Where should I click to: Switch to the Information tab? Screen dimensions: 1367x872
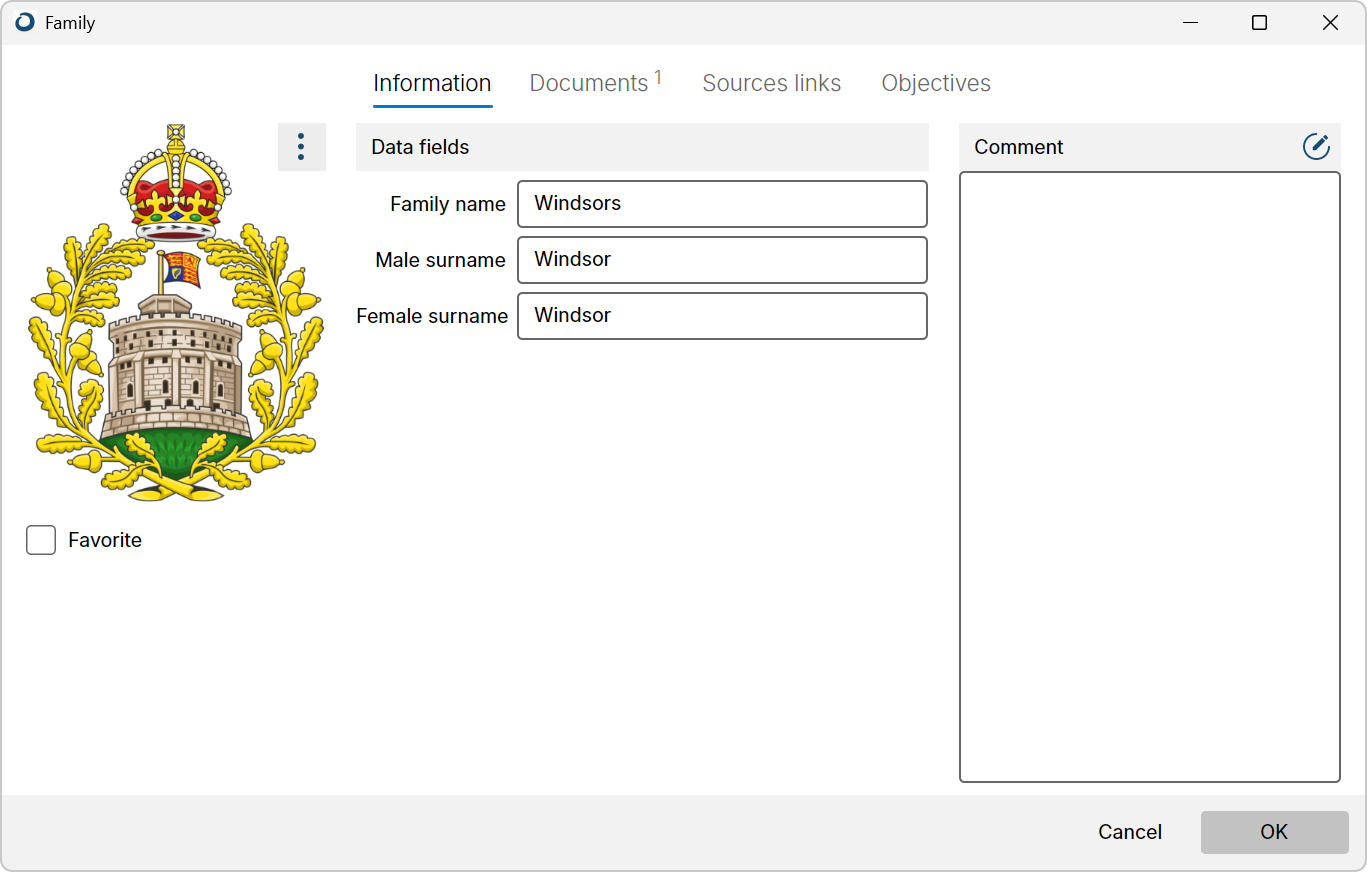tap(432, 83)
